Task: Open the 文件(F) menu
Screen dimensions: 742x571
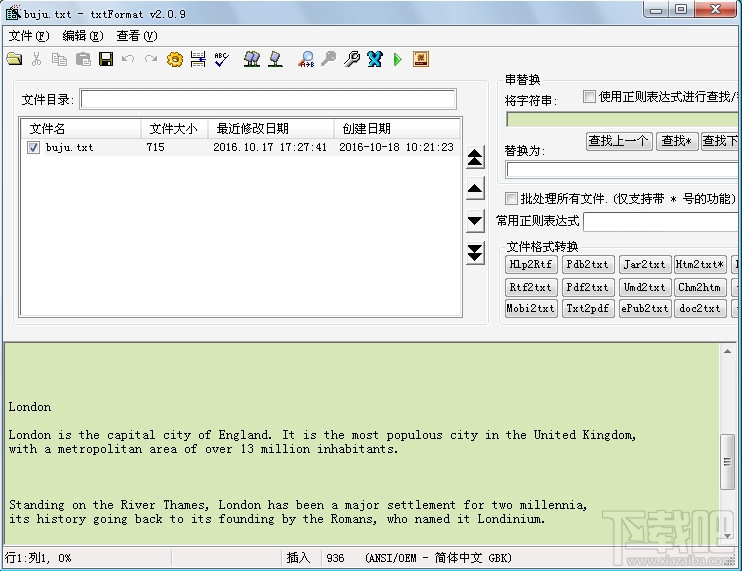Action: point(29,36)
